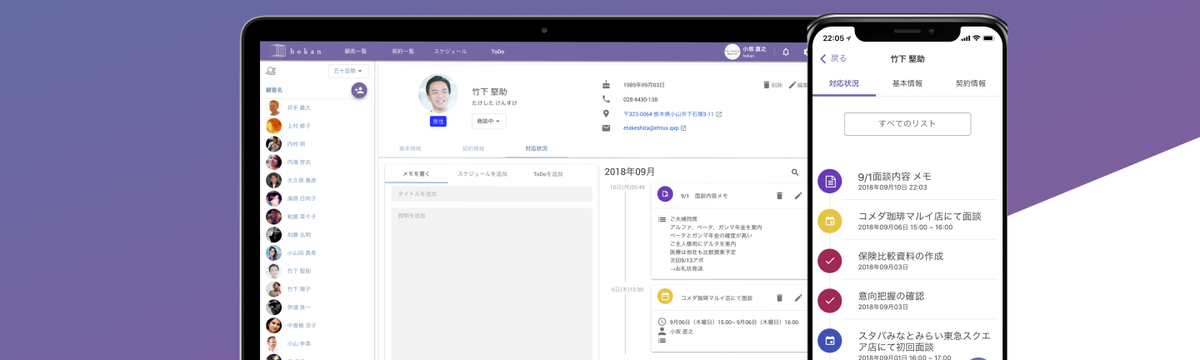
Task: Select customer 内海 京衣
Action: pyautogui.click(x=290, y=162)
